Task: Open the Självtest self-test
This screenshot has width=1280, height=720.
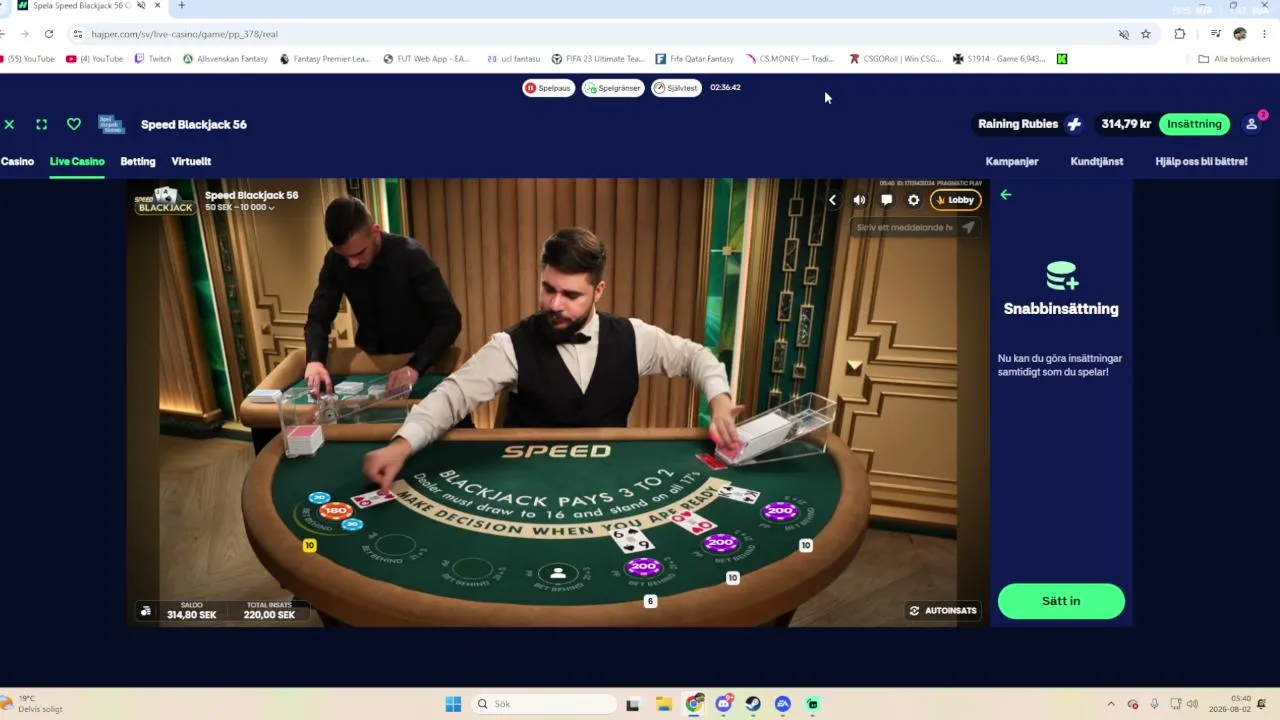Action: coord(676,88)
